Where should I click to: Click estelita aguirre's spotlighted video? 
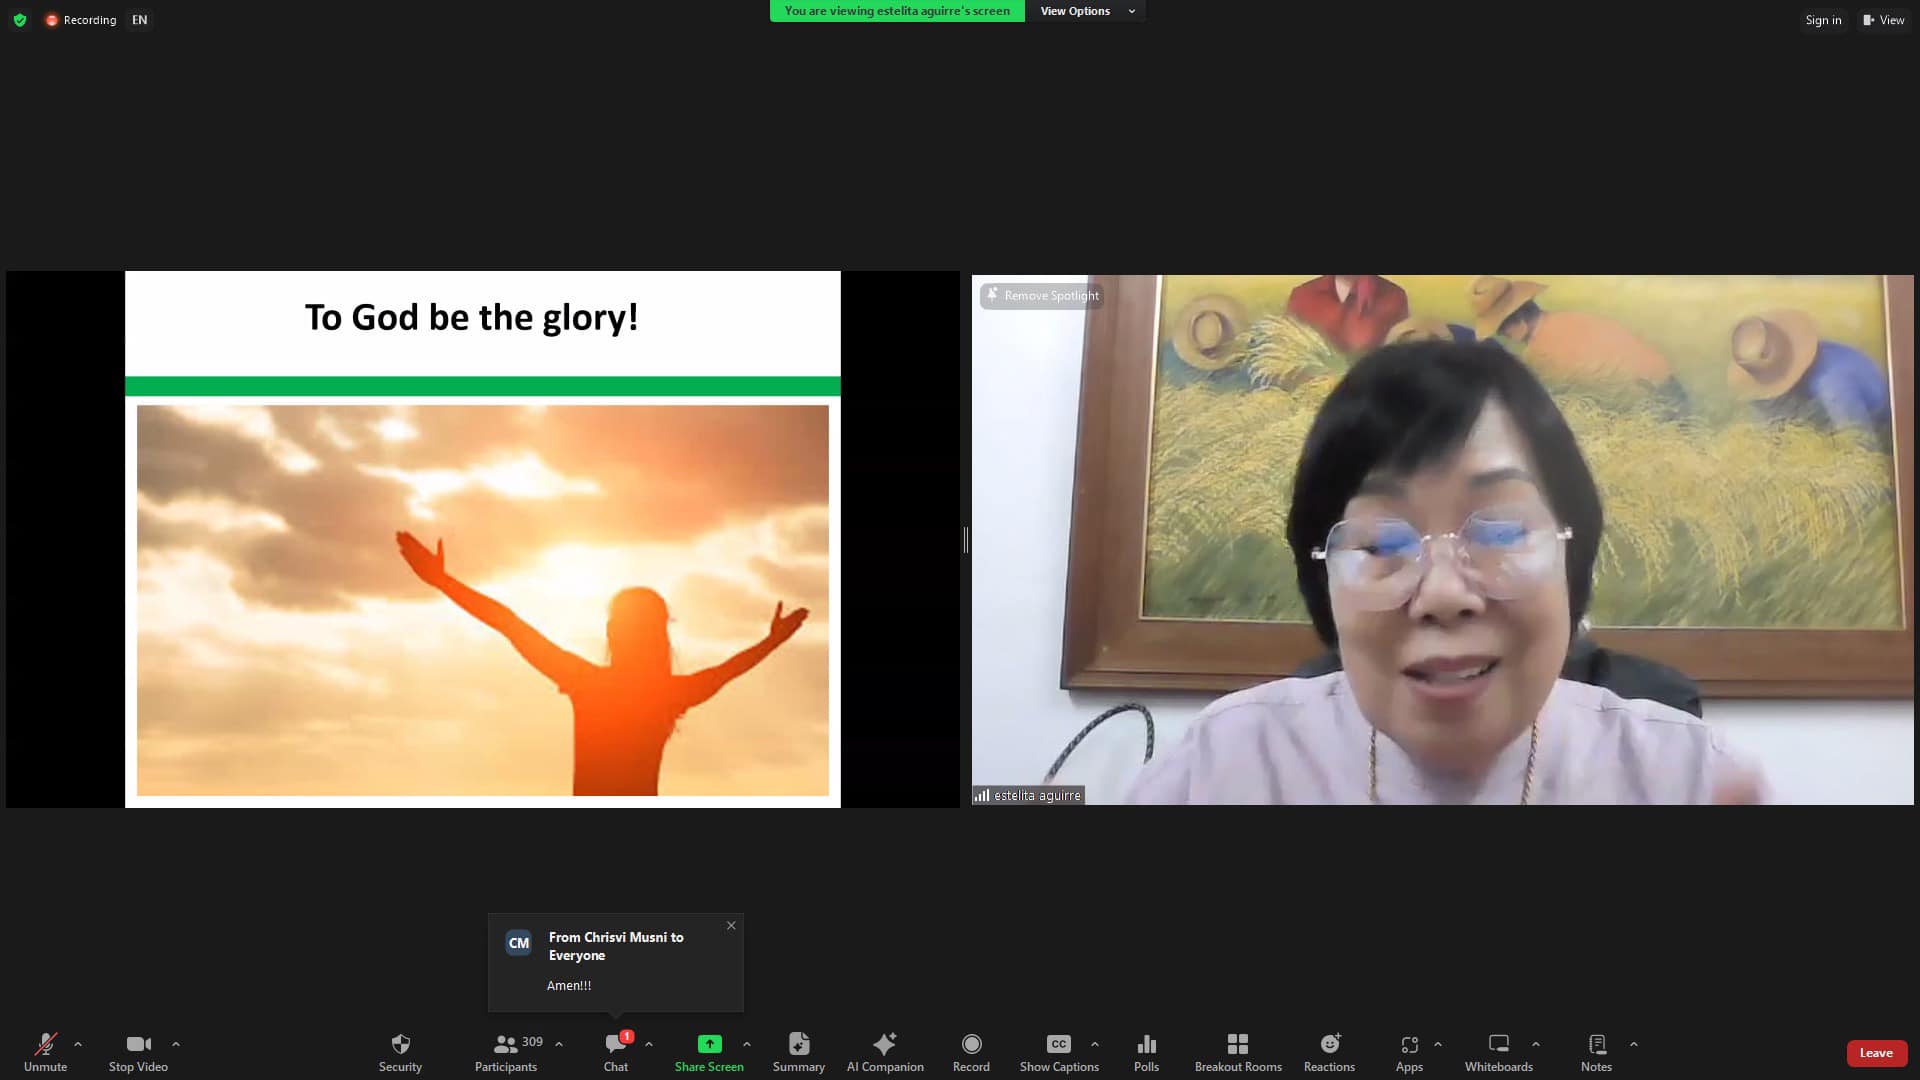1442,540
